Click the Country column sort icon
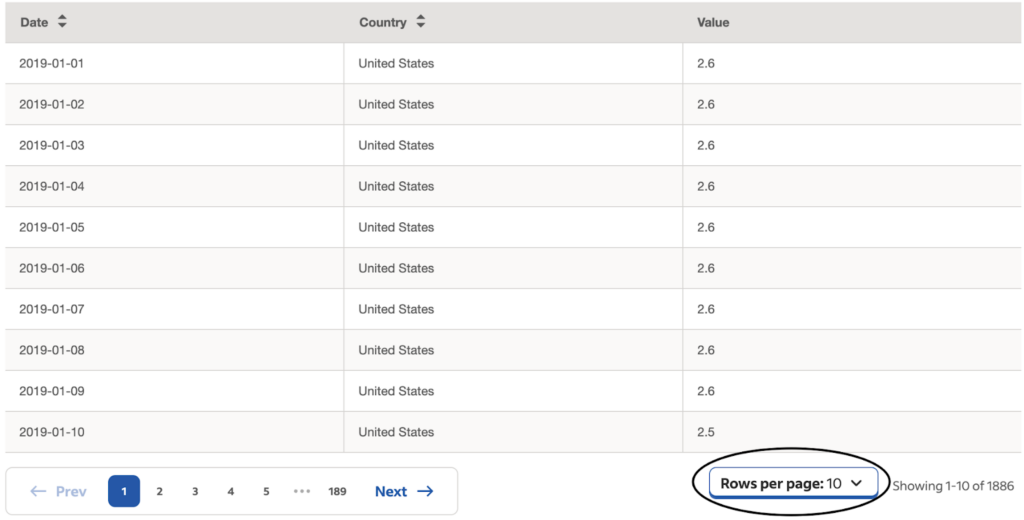1024x520 pixels. (421, 22)
